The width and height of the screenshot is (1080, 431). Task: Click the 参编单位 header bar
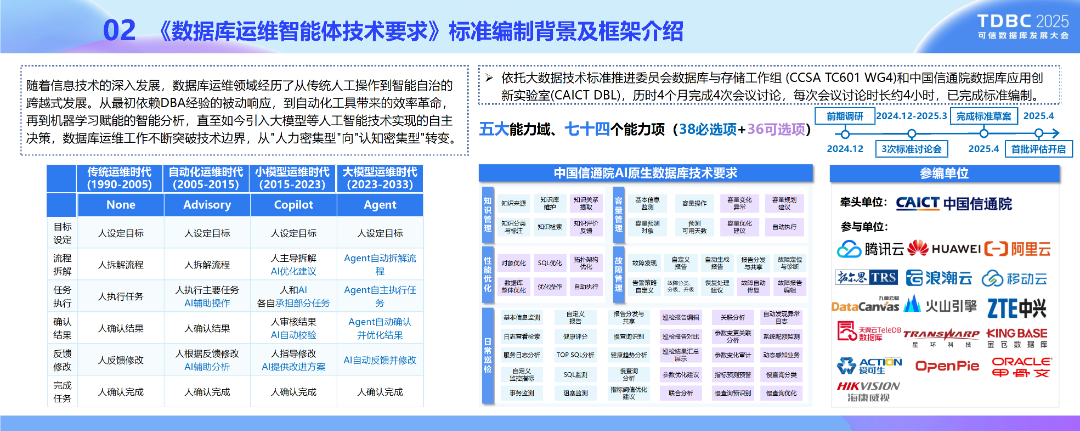944,173
